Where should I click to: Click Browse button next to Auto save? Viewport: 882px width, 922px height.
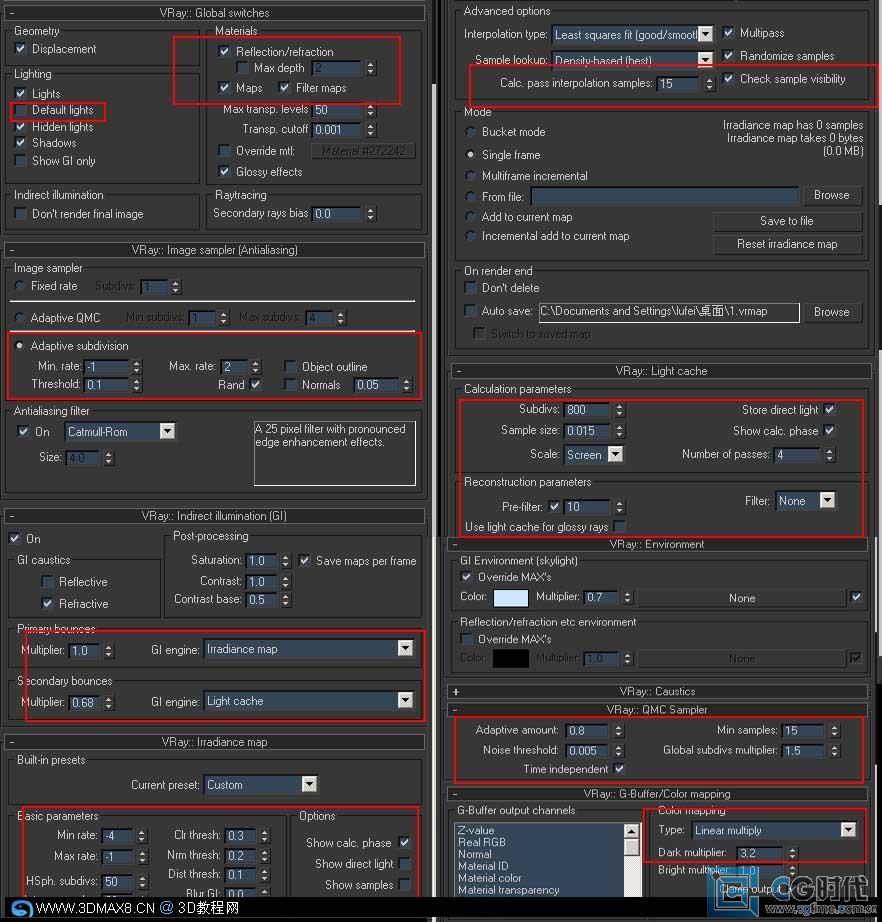[831, 312]
